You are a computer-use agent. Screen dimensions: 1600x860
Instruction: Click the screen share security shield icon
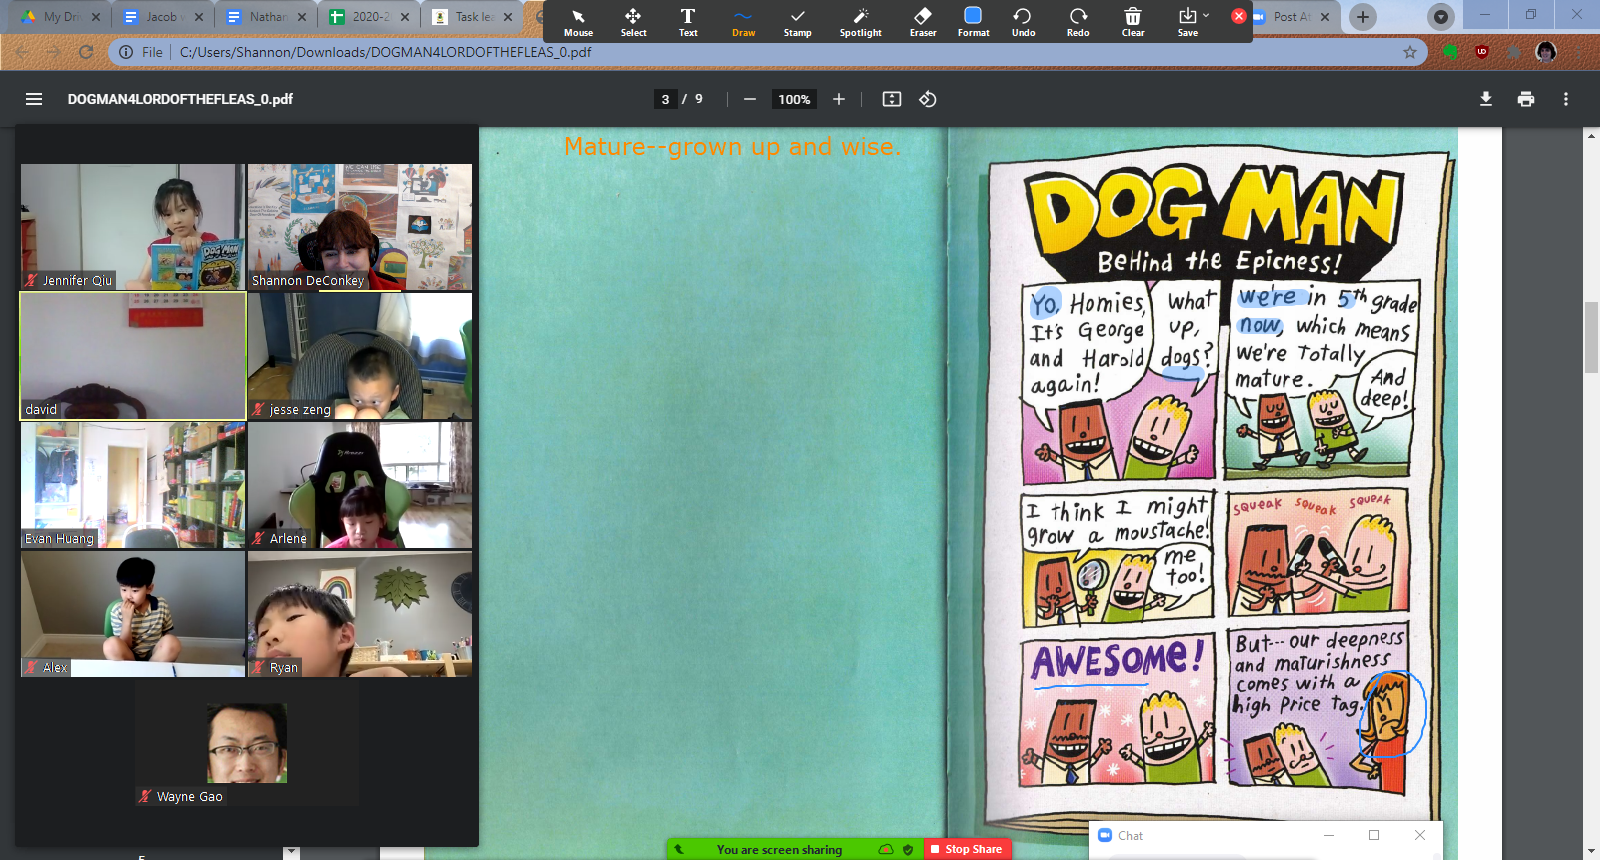pos(908,849)
